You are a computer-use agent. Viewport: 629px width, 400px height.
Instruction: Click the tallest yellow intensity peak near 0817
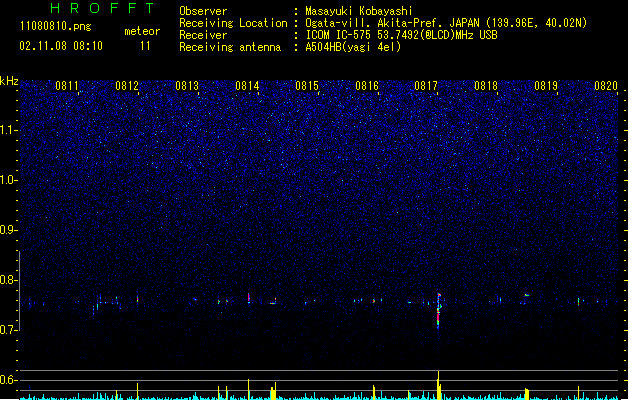click(x=438, y=385)
